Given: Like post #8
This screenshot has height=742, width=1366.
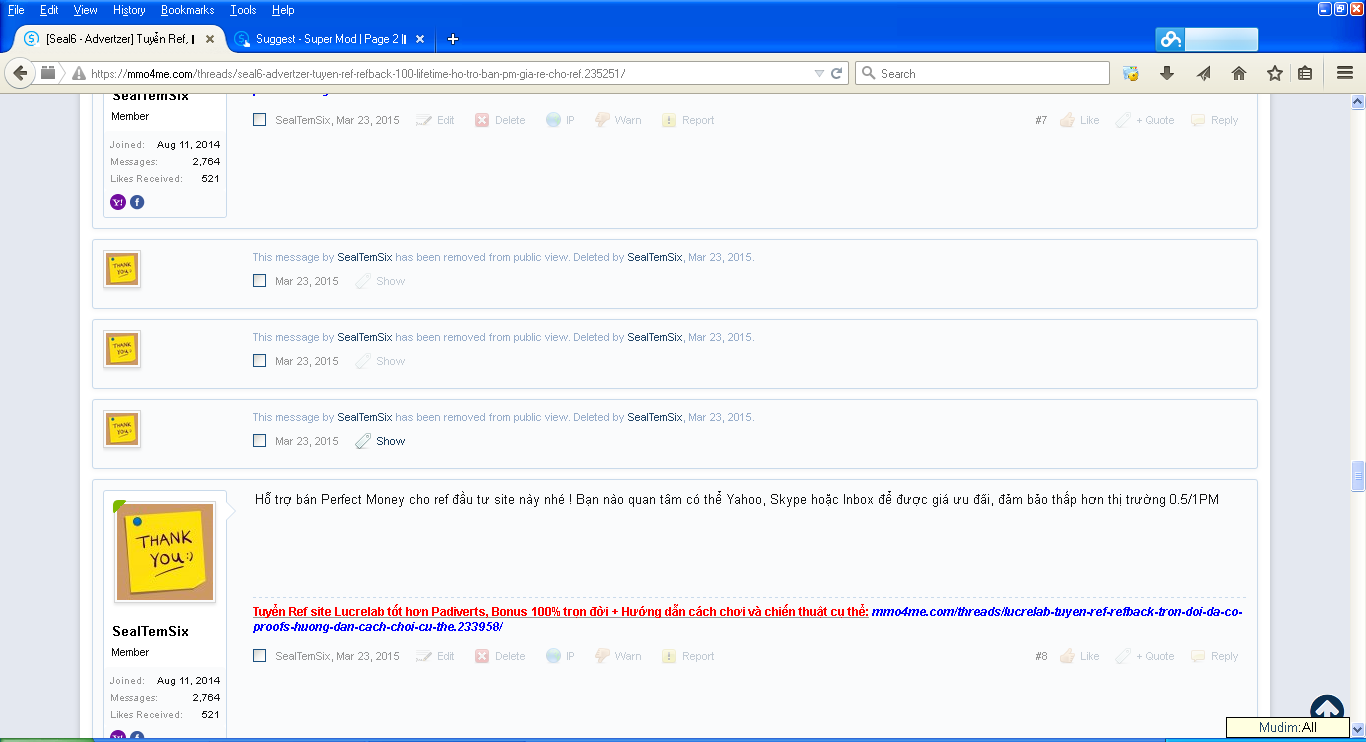Looking at the screenshot, I should (x=1079, y=656).
